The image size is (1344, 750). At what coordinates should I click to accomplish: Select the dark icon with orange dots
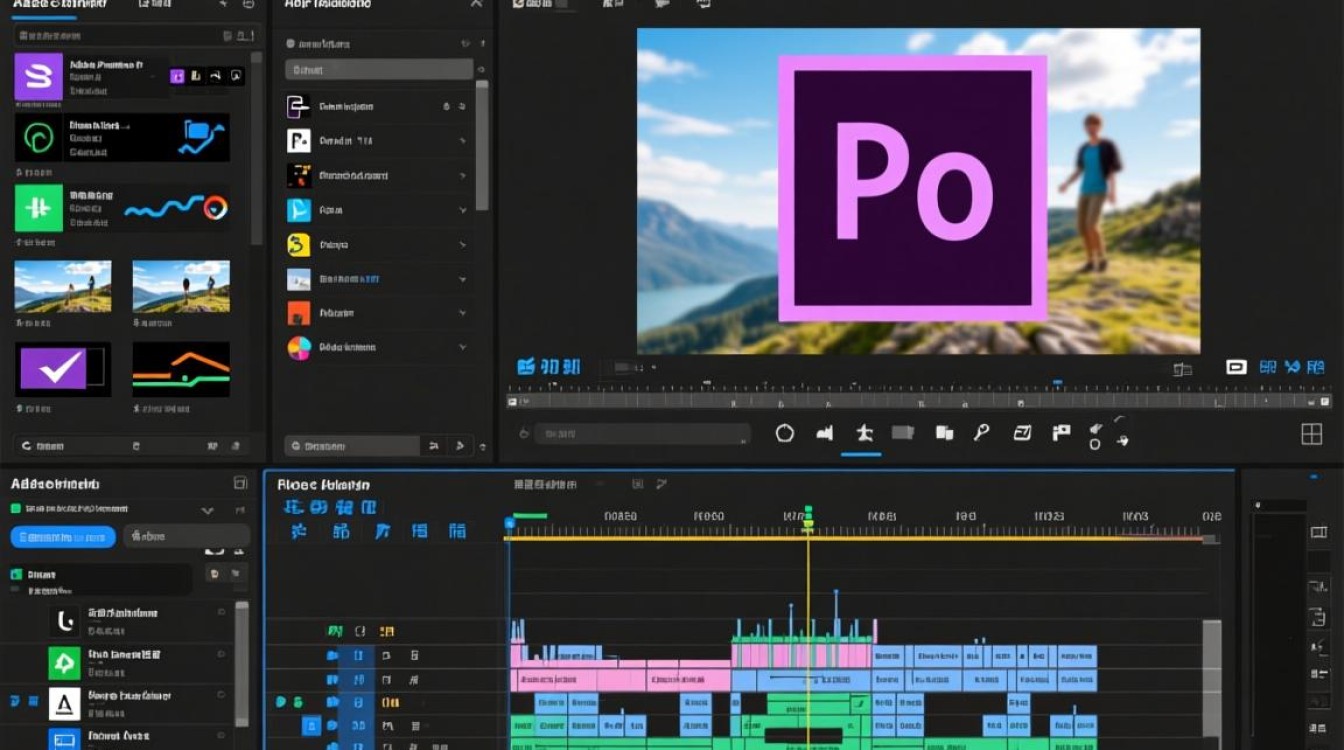click(299, 175)
